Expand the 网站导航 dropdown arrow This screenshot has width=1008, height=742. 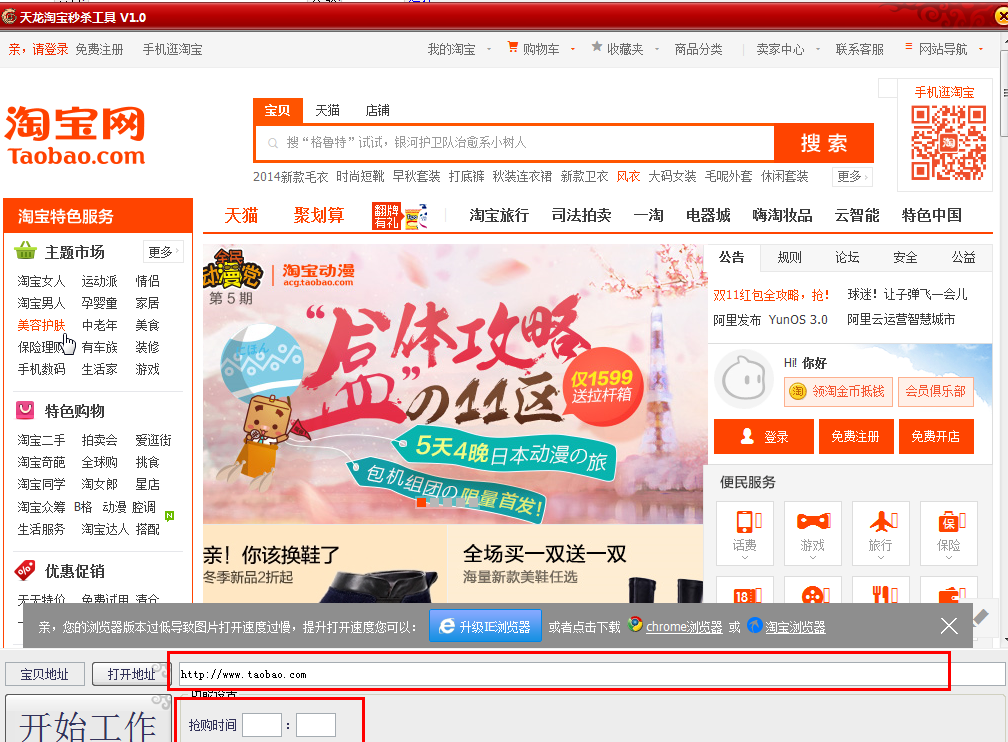[x=981, y=49]
